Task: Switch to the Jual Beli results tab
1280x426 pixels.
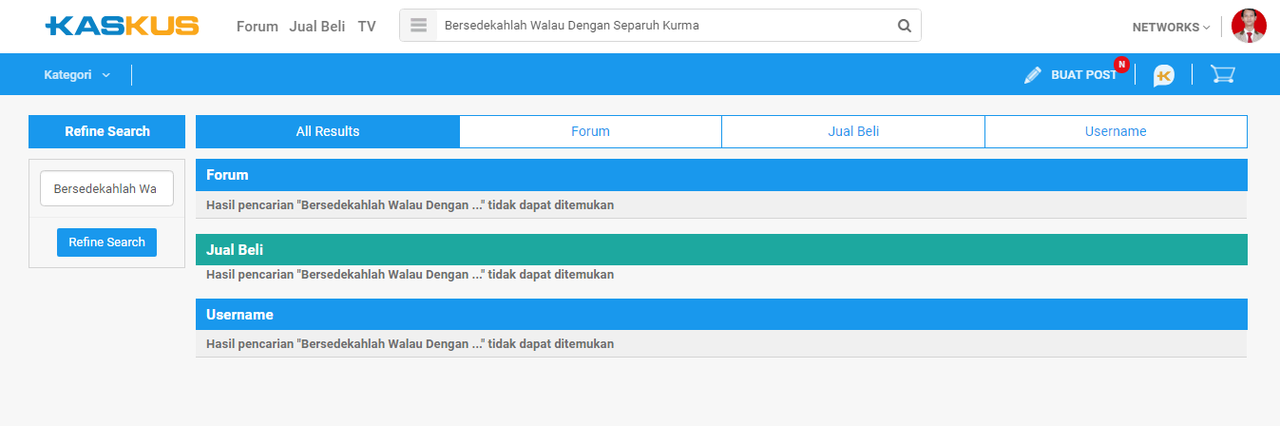Action: [854, 131]
